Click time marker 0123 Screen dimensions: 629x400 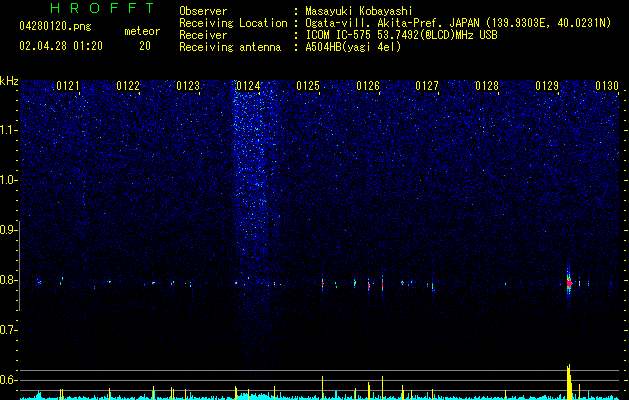point(188,86)
